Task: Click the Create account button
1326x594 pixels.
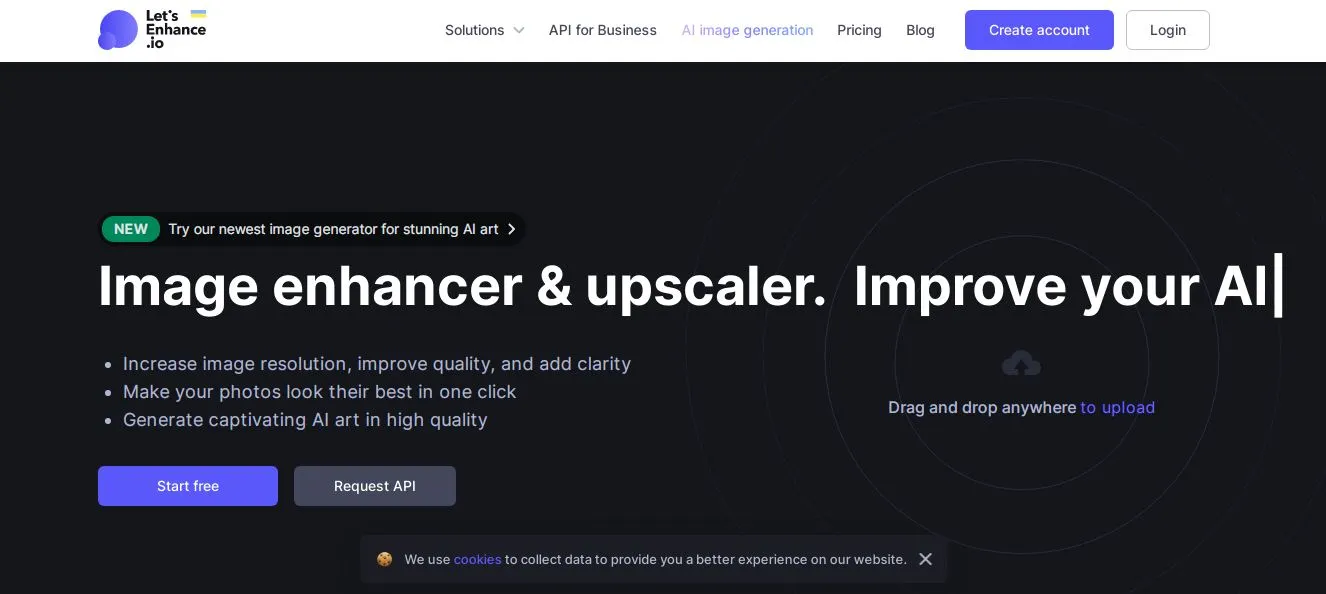Action: tap(1039, 30)
